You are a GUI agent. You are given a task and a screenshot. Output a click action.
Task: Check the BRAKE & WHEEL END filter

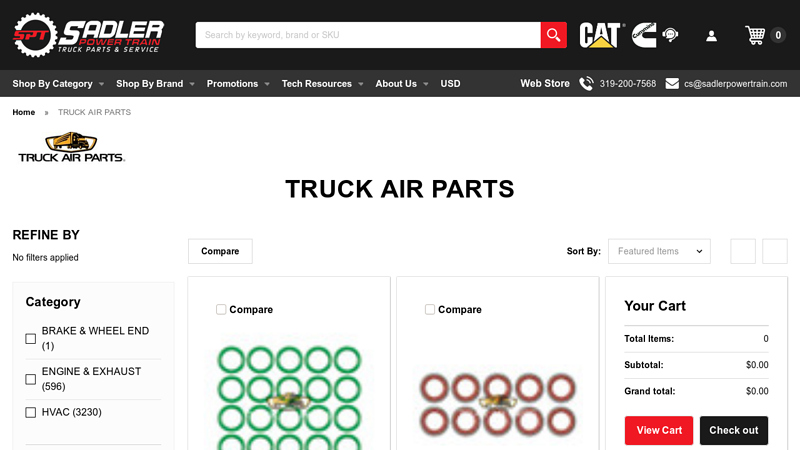31,338
